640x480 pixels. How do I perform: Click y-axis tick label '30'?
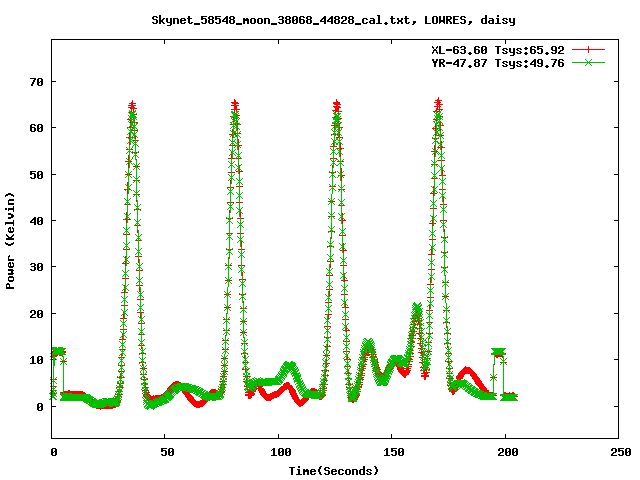pos(36,267)
